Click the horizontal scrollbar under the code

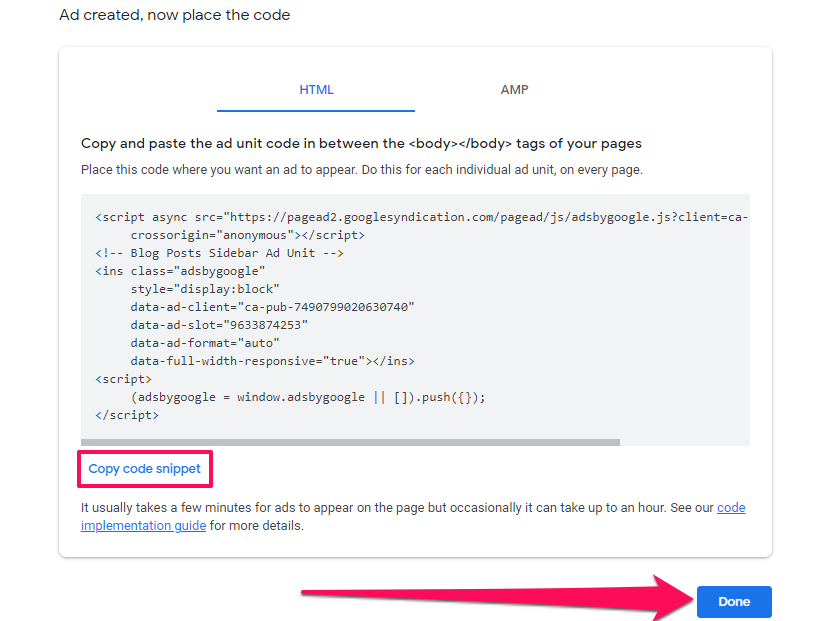(x=350, y=443)
